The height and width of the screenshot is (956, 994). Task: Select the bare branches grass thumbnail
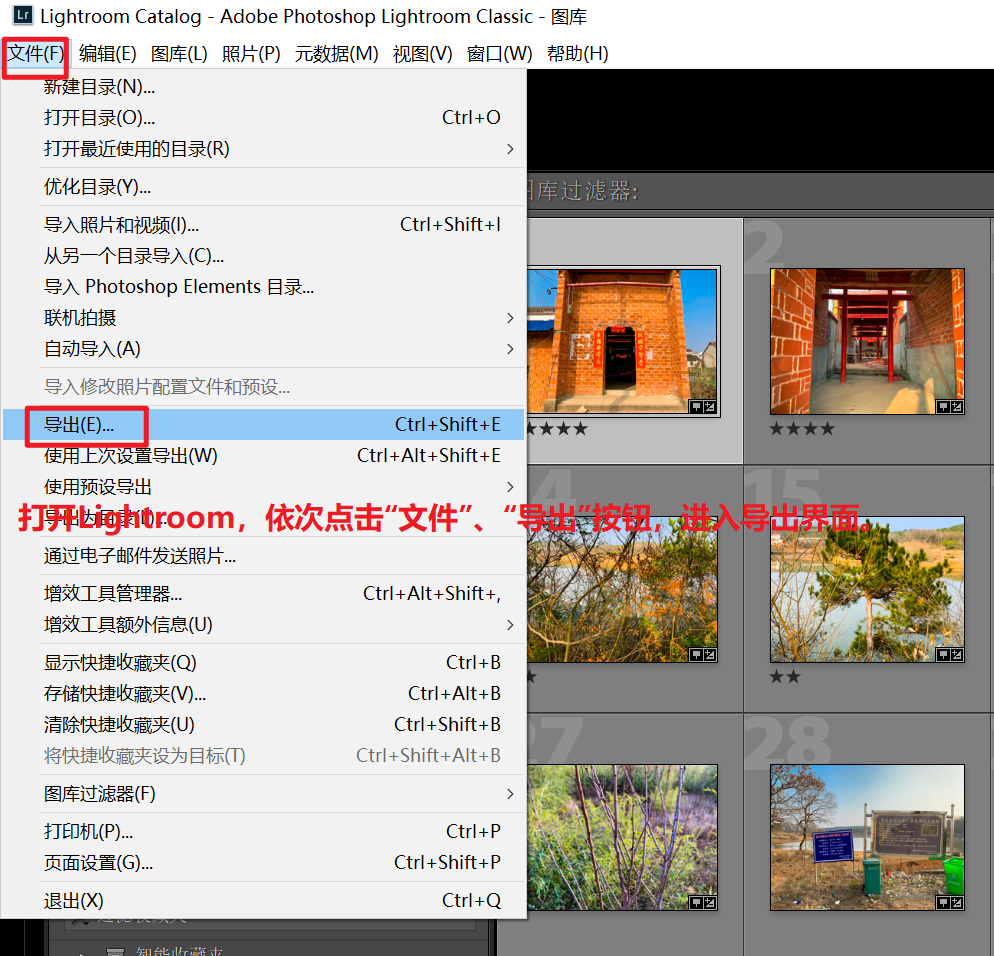(x=623, y=837)
